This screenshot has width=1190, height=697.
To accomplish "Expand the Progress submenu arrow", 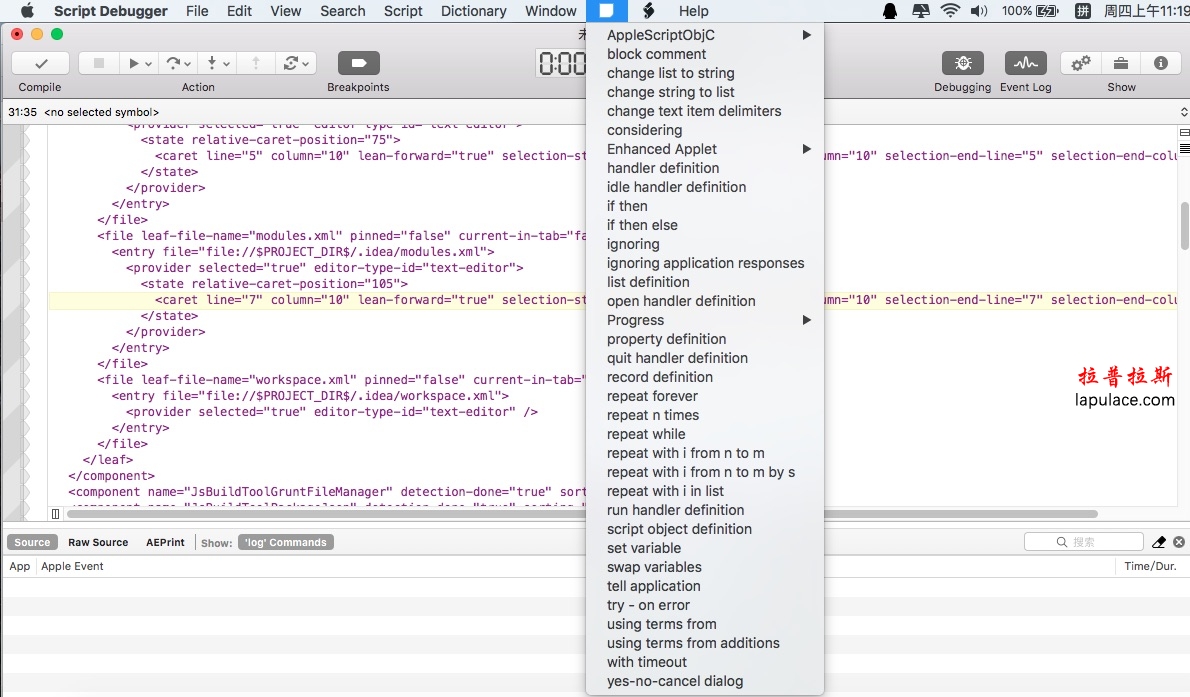I will point(807,320).
